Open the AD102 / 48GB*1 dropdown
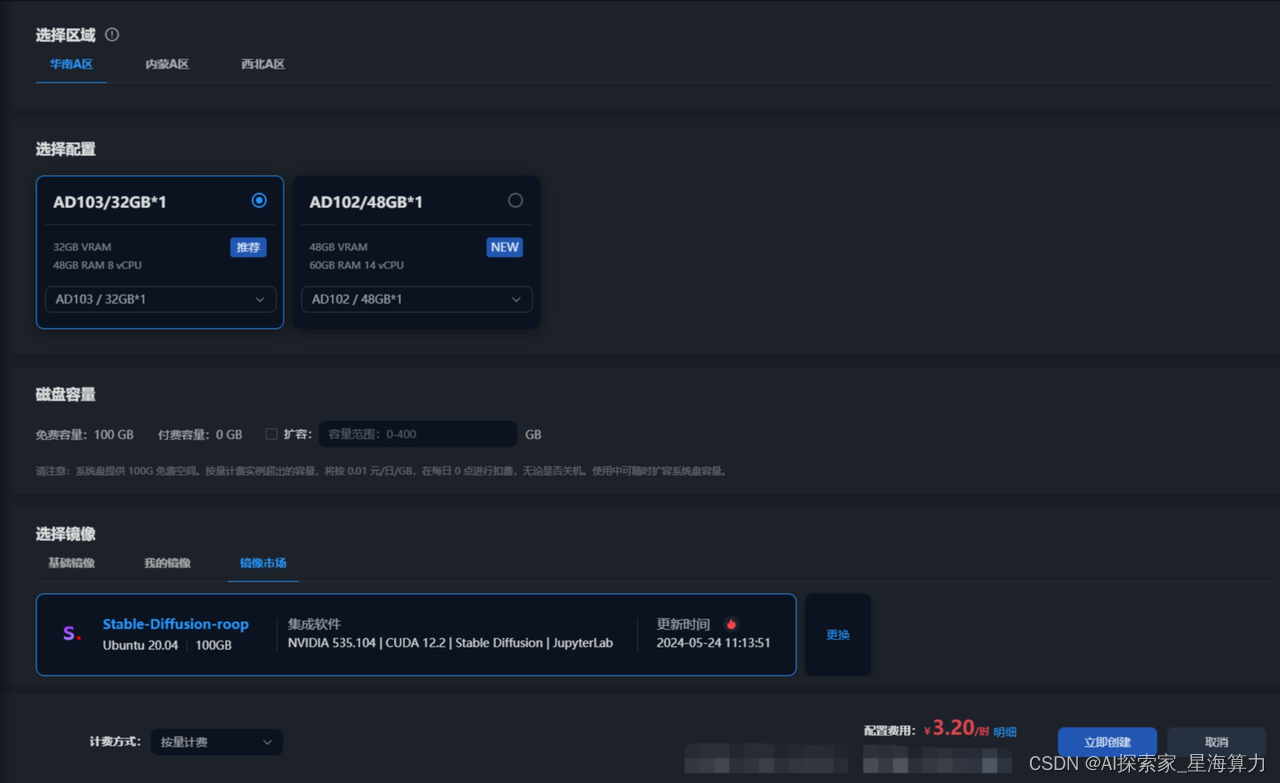1280x783 pixels. pos(416,299)
